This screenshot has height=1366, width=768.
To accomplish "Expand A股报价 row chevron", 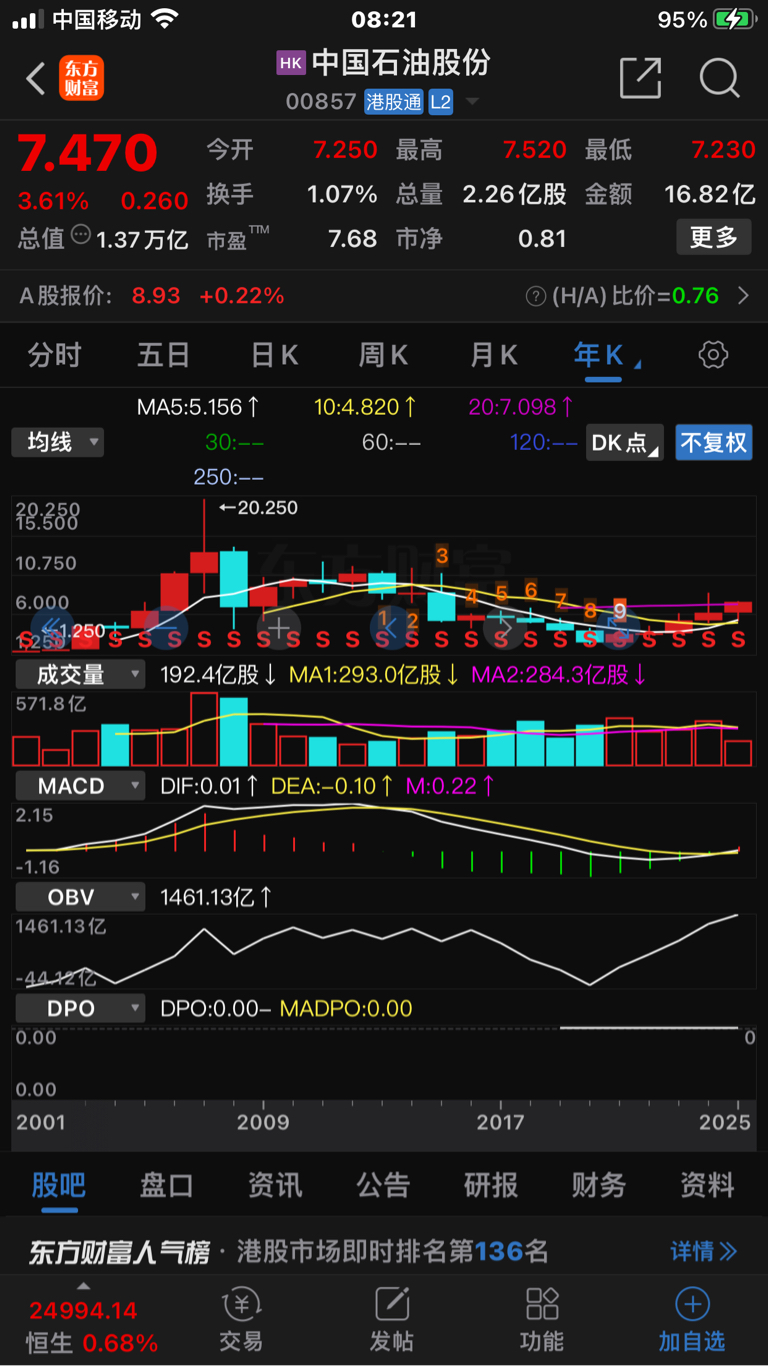I will pos(743,296).
